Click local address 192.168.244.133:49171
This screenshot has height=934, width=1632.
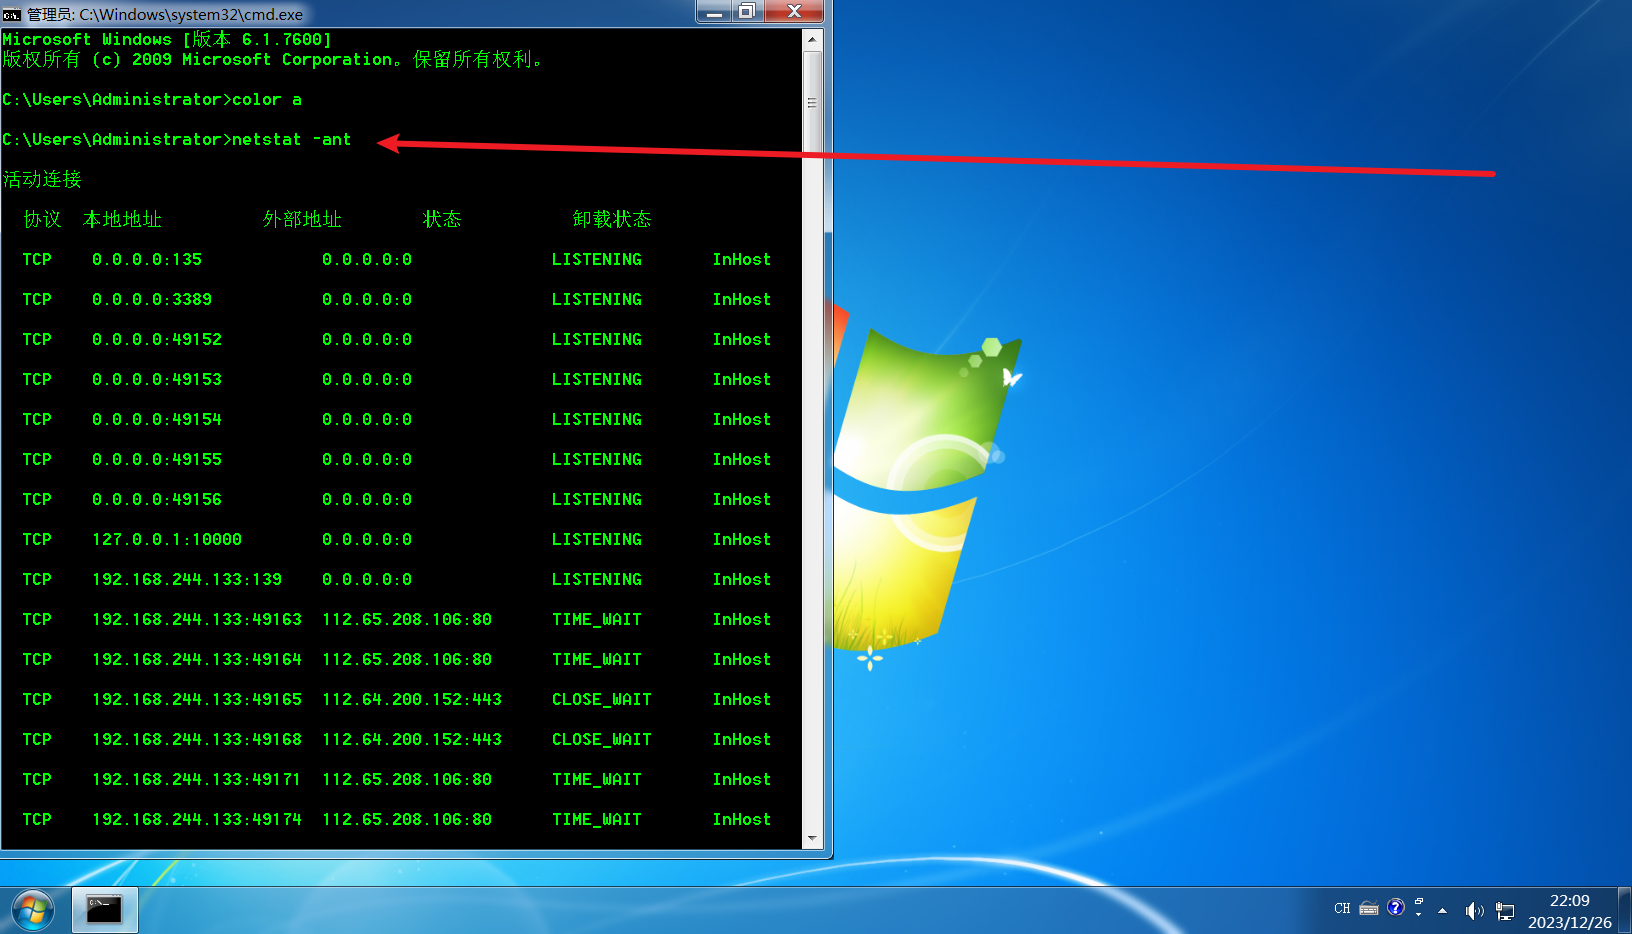click(197, 779)
